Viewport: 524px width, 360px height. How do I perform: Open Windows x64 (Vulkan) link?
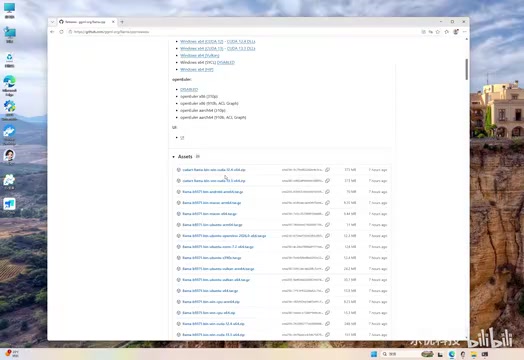(x=200, y=56)
